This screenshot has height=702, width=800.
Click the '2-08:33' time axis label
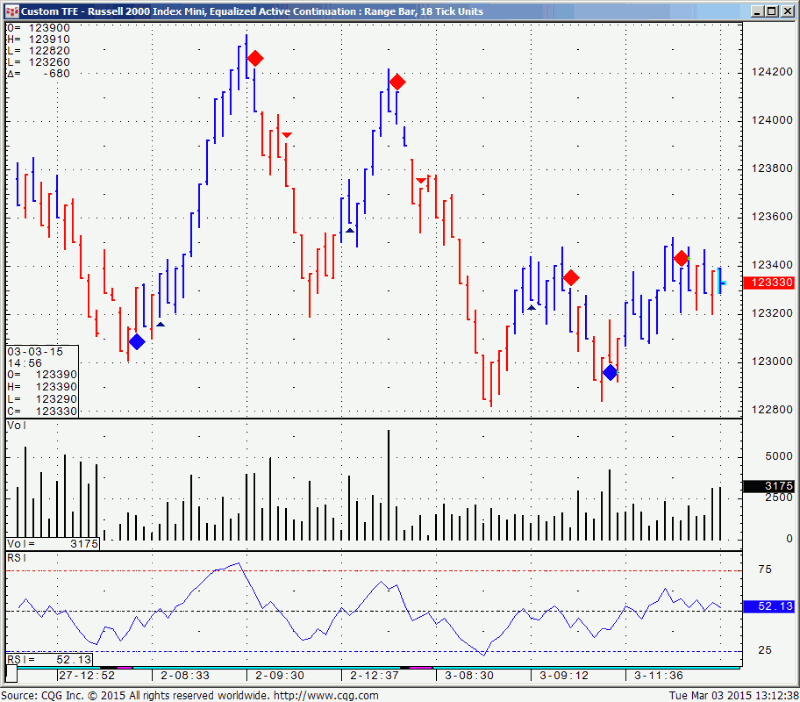185,675
